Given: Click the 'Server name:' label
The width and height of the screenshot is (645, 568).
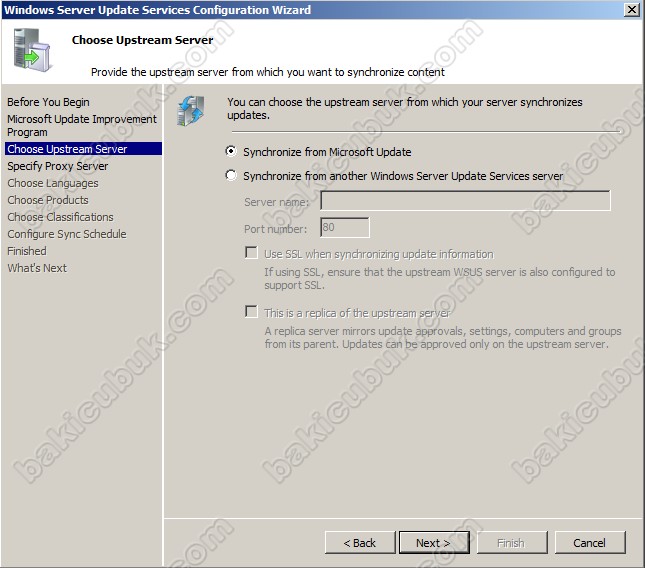Looking at the screenshot, I should [276, 202].
